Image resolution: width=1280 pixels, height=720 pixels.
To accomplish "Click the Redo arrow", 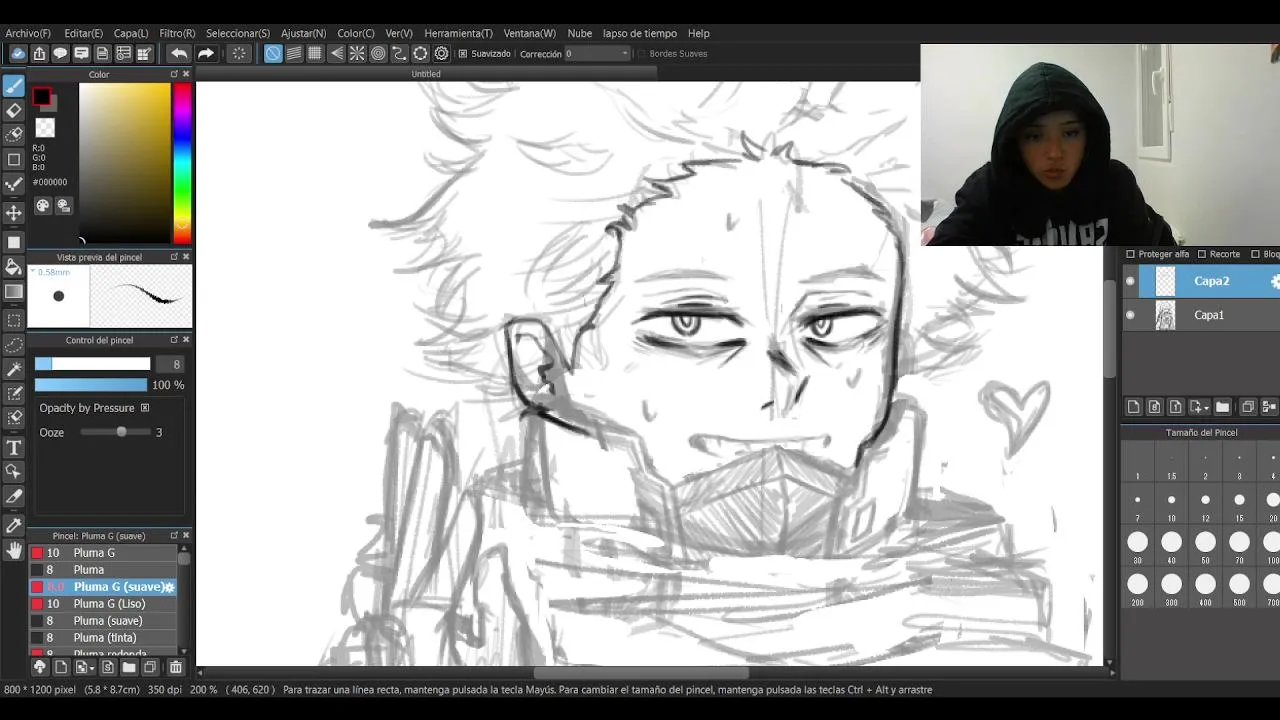I will [x=205, y=53].
